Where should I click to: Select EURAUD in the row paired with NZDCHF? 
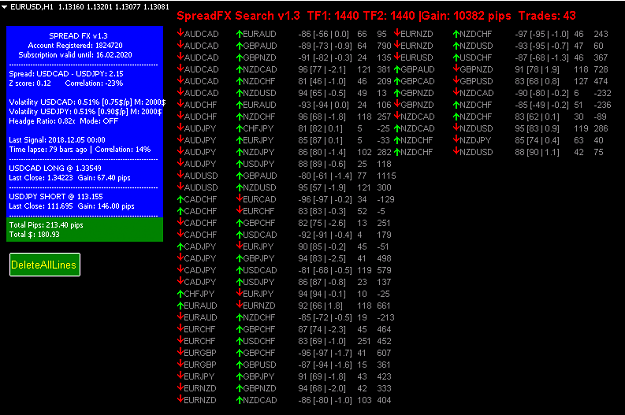point(200,318)
